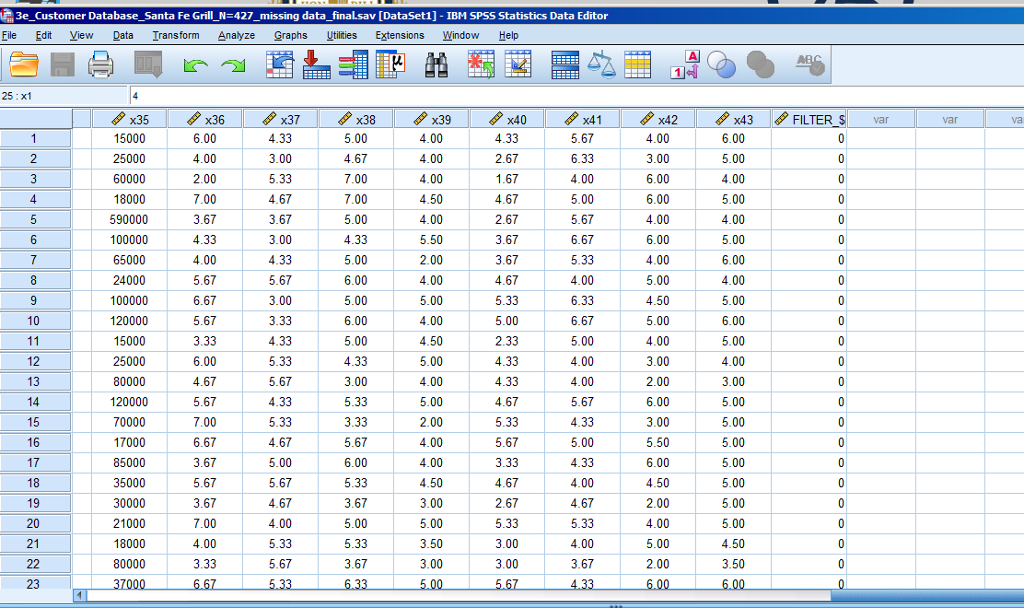Open data document folder icon
The width and height of the screenshot is (1024, 608).
pos(24,65)
